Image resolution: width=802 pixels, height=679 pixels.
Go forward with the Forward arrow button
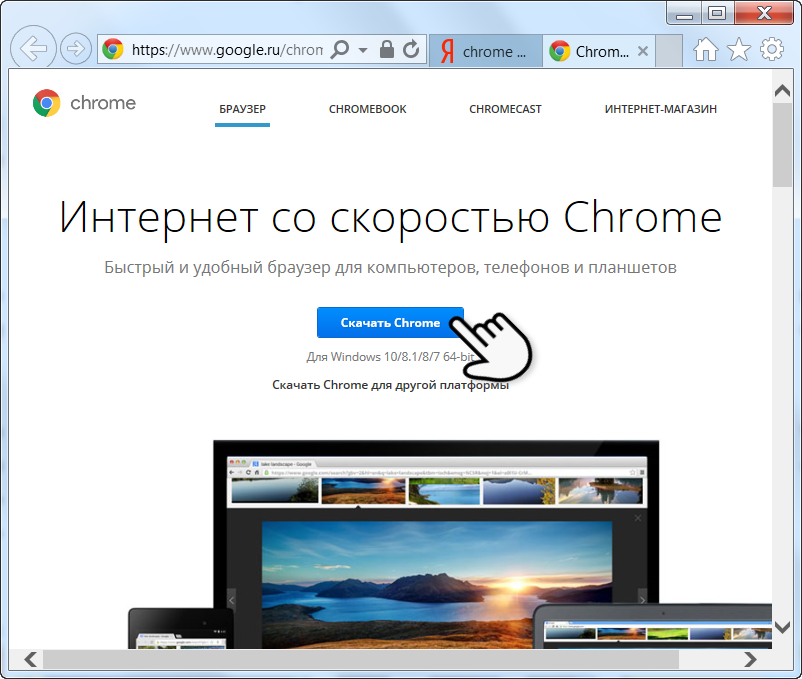(x=76, y=49)
